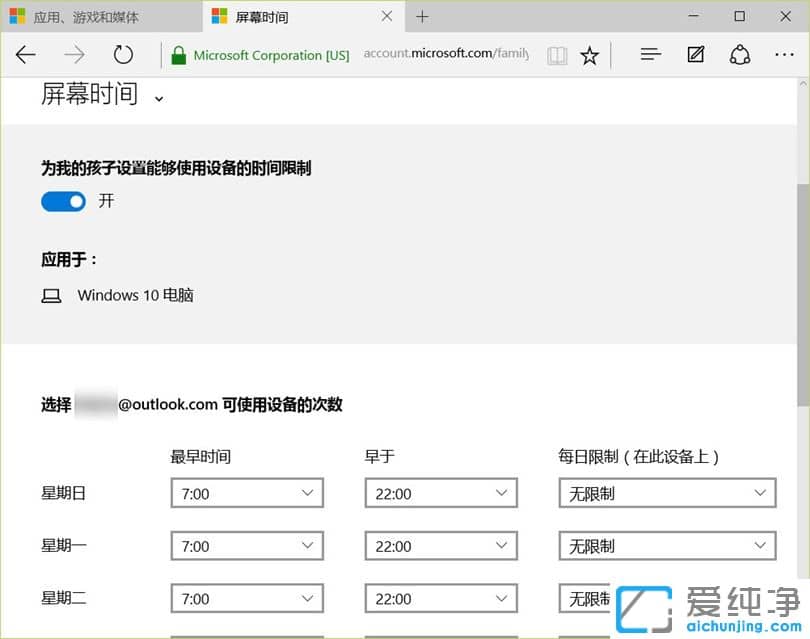The height and width of the screenshot is (639, 810).
Task: Open the 星期日 earliest time dropdown showing 7:00
Action: pos(246,492)
